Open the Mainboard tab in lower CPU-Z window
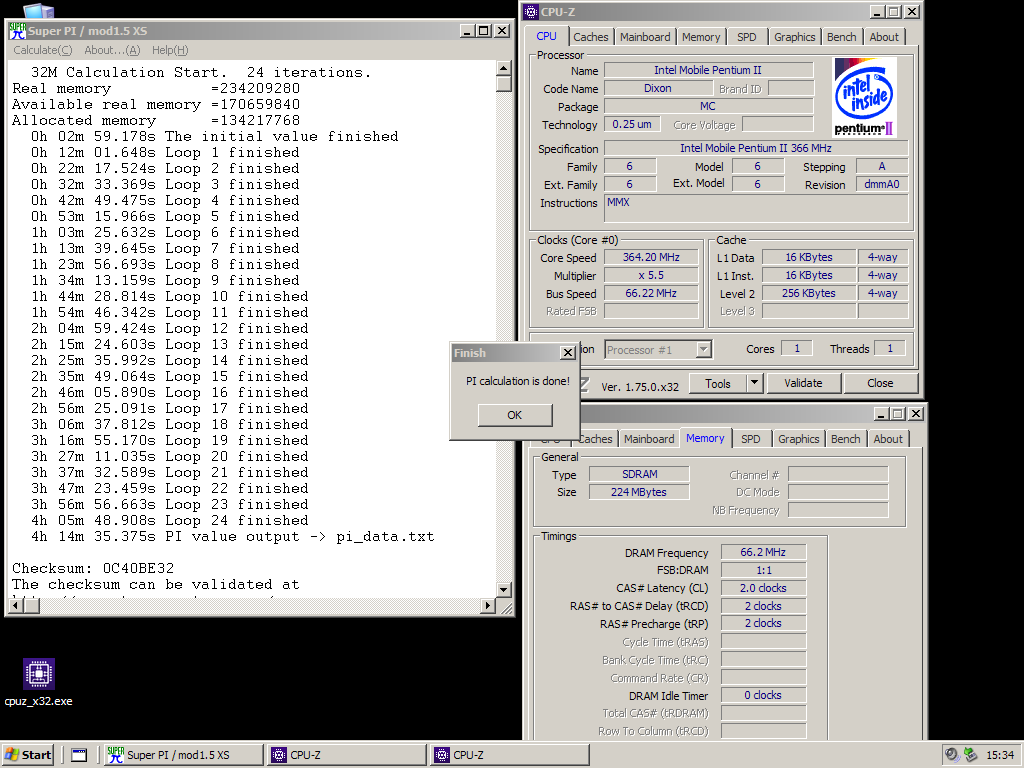Screen dimensions: 1024x768 pos(648,439)
